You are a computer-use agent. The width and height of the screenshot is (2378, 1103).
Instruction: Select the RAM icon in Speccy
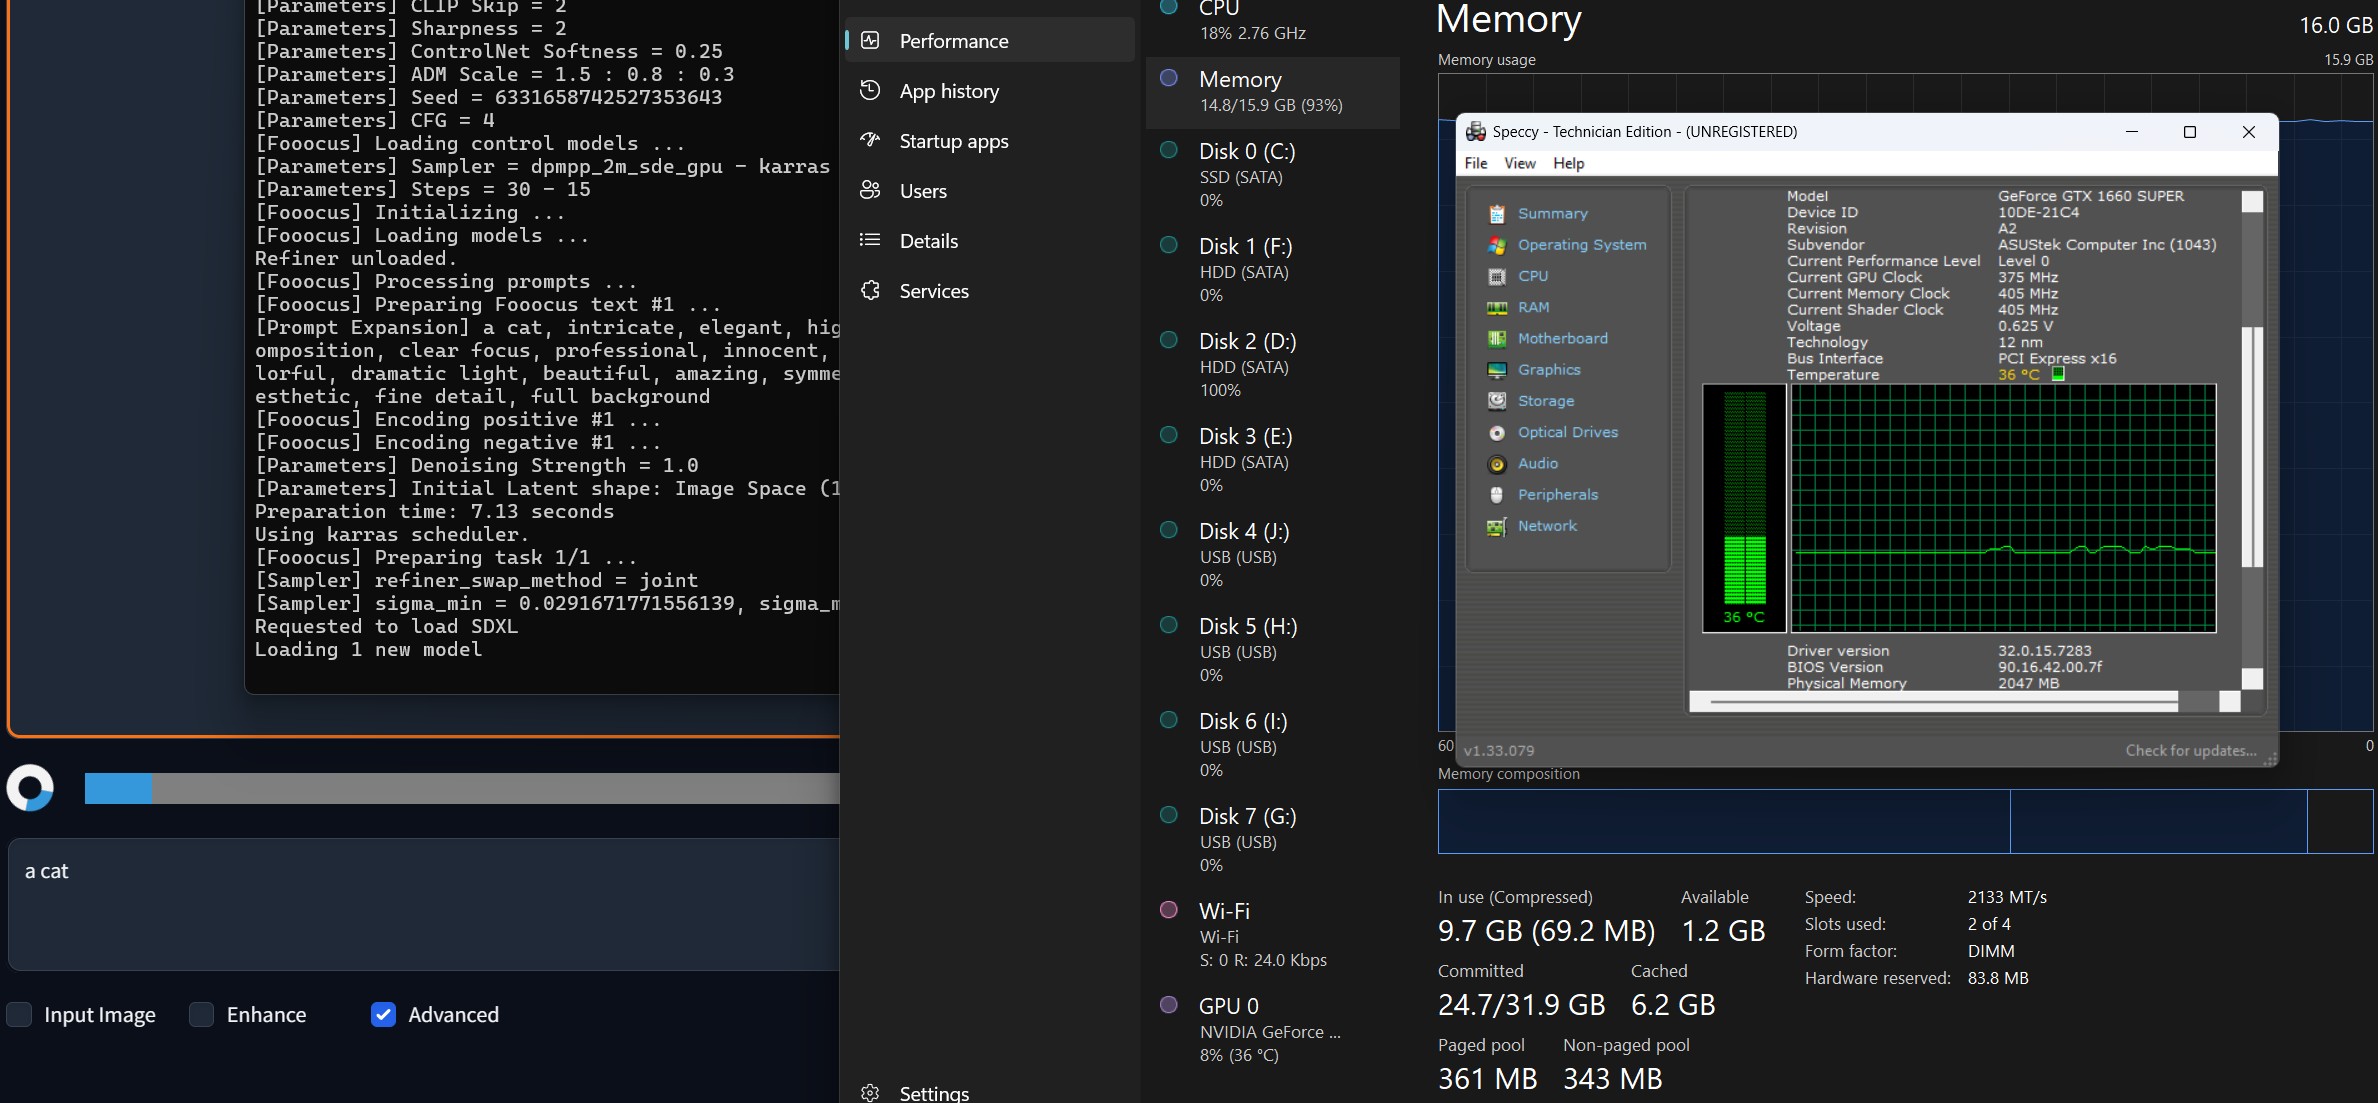pos(1497,308)
